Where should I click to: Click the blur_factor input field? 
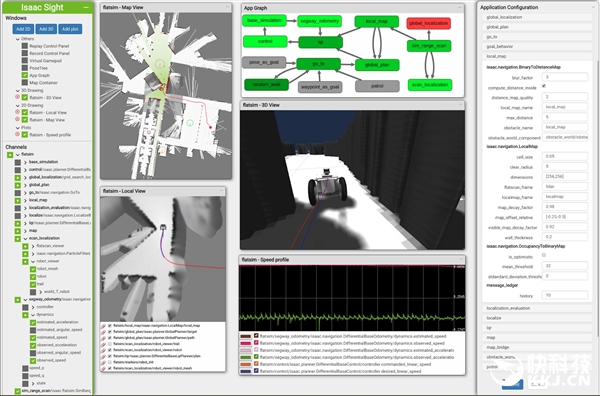click(565, 77)
